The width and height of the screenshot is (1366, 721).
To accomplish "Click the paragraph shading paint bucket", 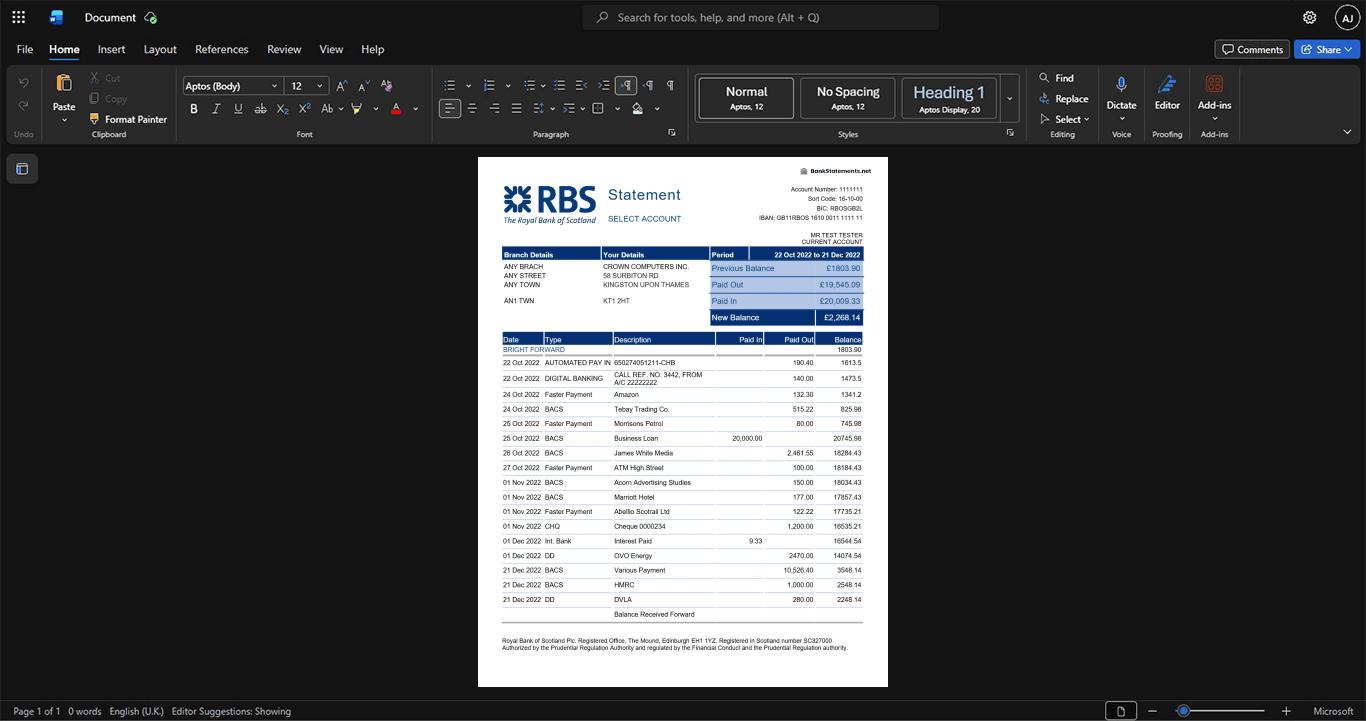I will 638,108.
